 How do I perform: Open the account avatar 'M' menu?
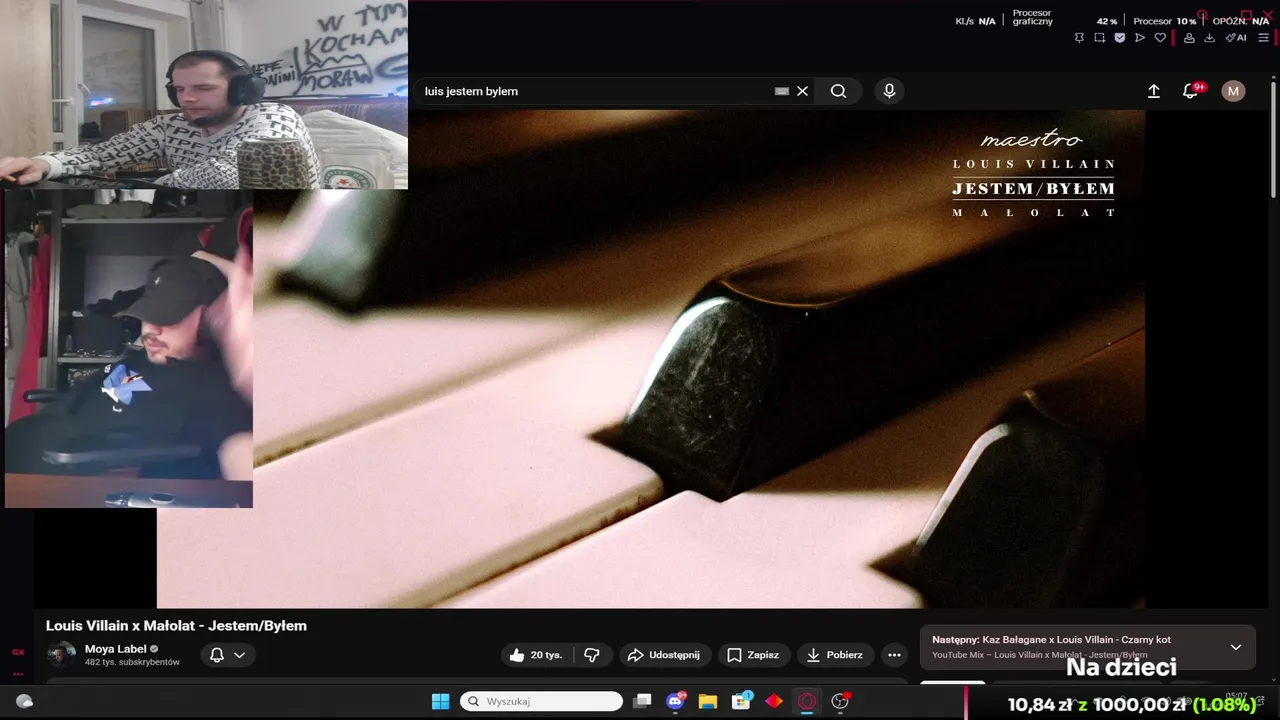coord(1233,91)
